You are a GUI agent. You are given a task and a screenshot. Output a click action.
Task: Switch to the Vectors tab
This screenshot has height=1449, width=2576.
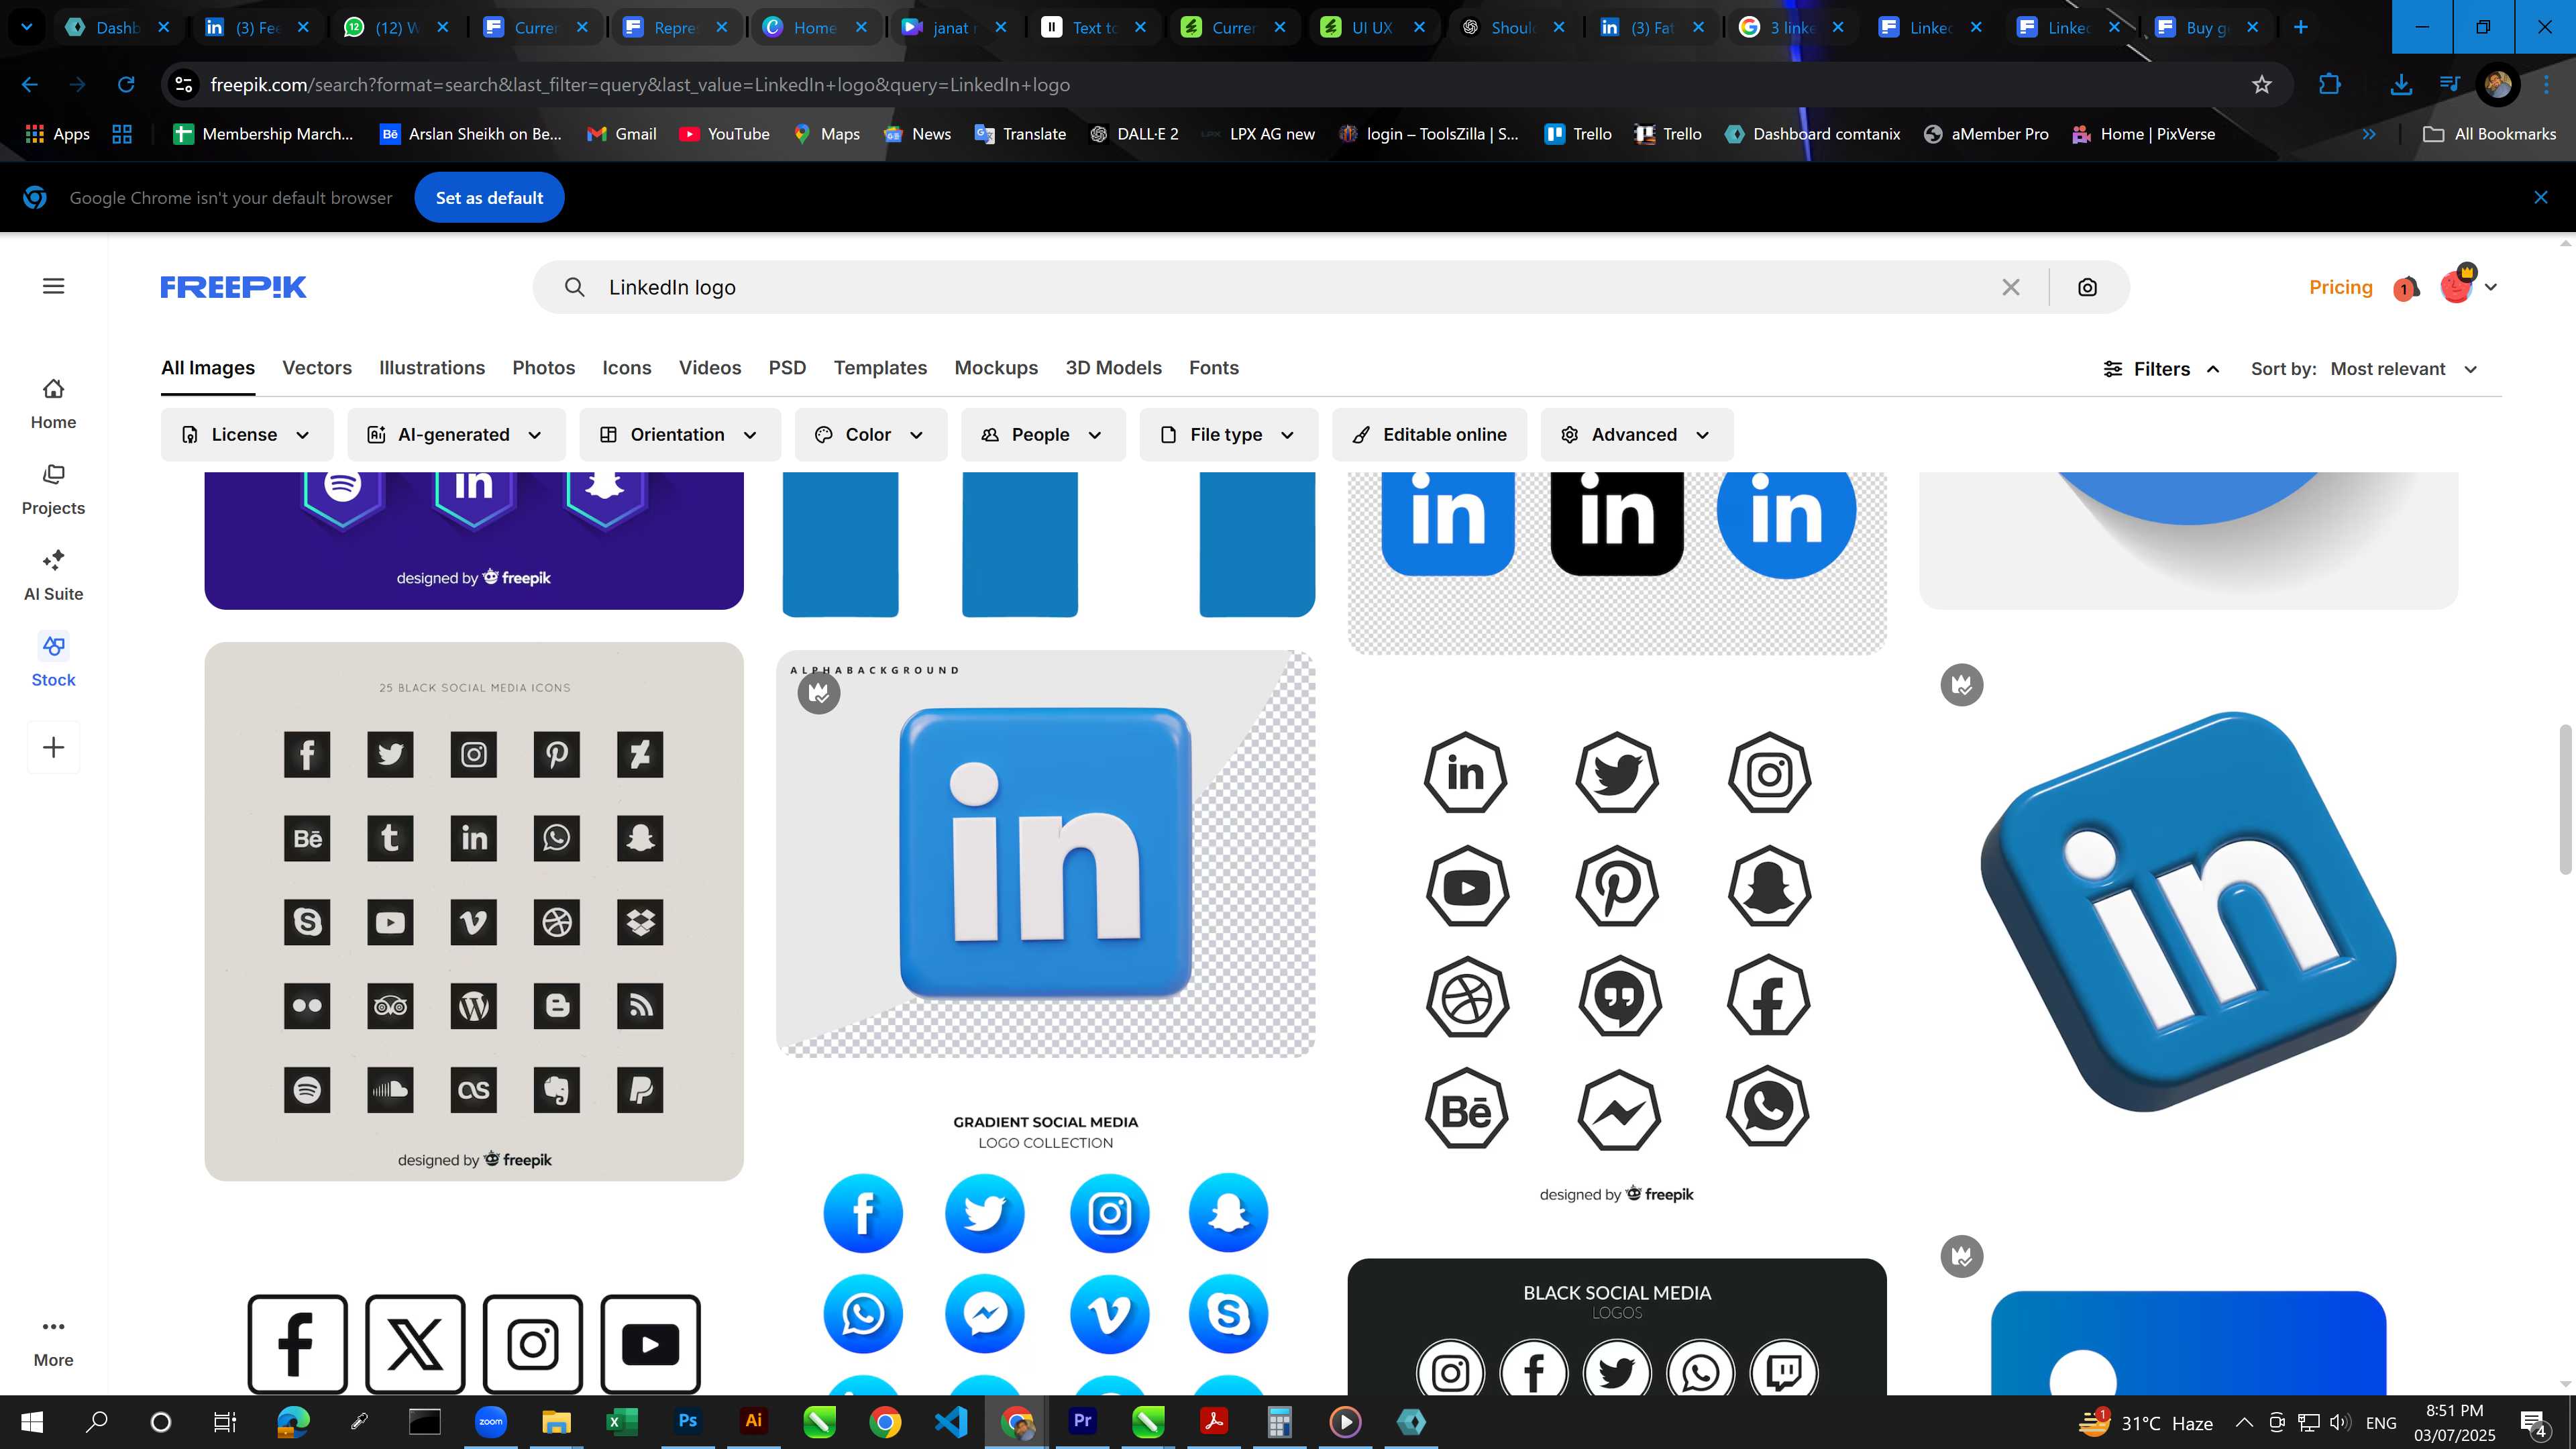(x=317, y=368)
